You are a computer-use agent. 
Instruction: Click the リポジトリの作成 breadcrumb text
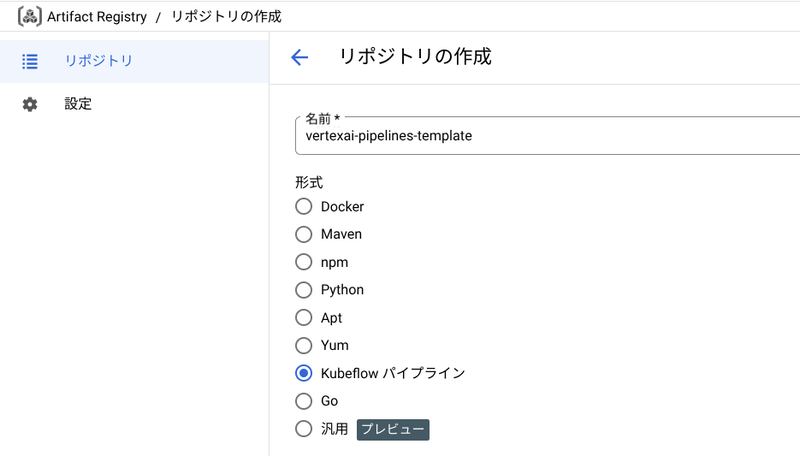226,17
